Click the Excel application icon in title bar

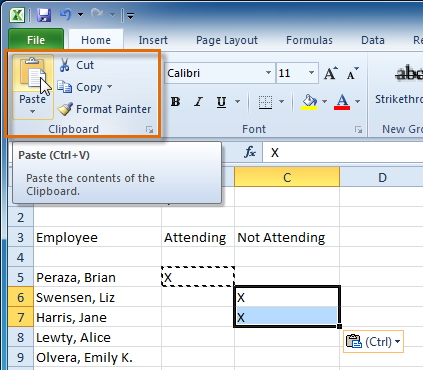pos(17,15)
